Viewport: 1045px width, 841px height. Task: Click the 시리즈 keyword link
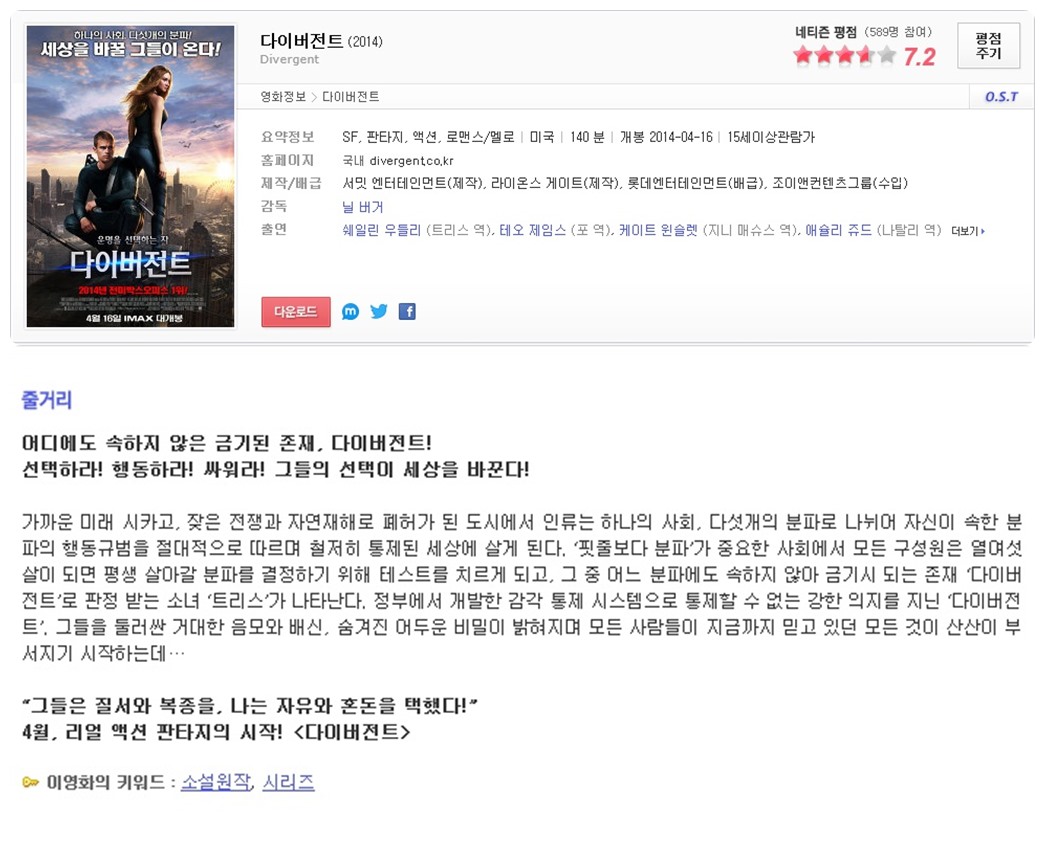point(288,782)
